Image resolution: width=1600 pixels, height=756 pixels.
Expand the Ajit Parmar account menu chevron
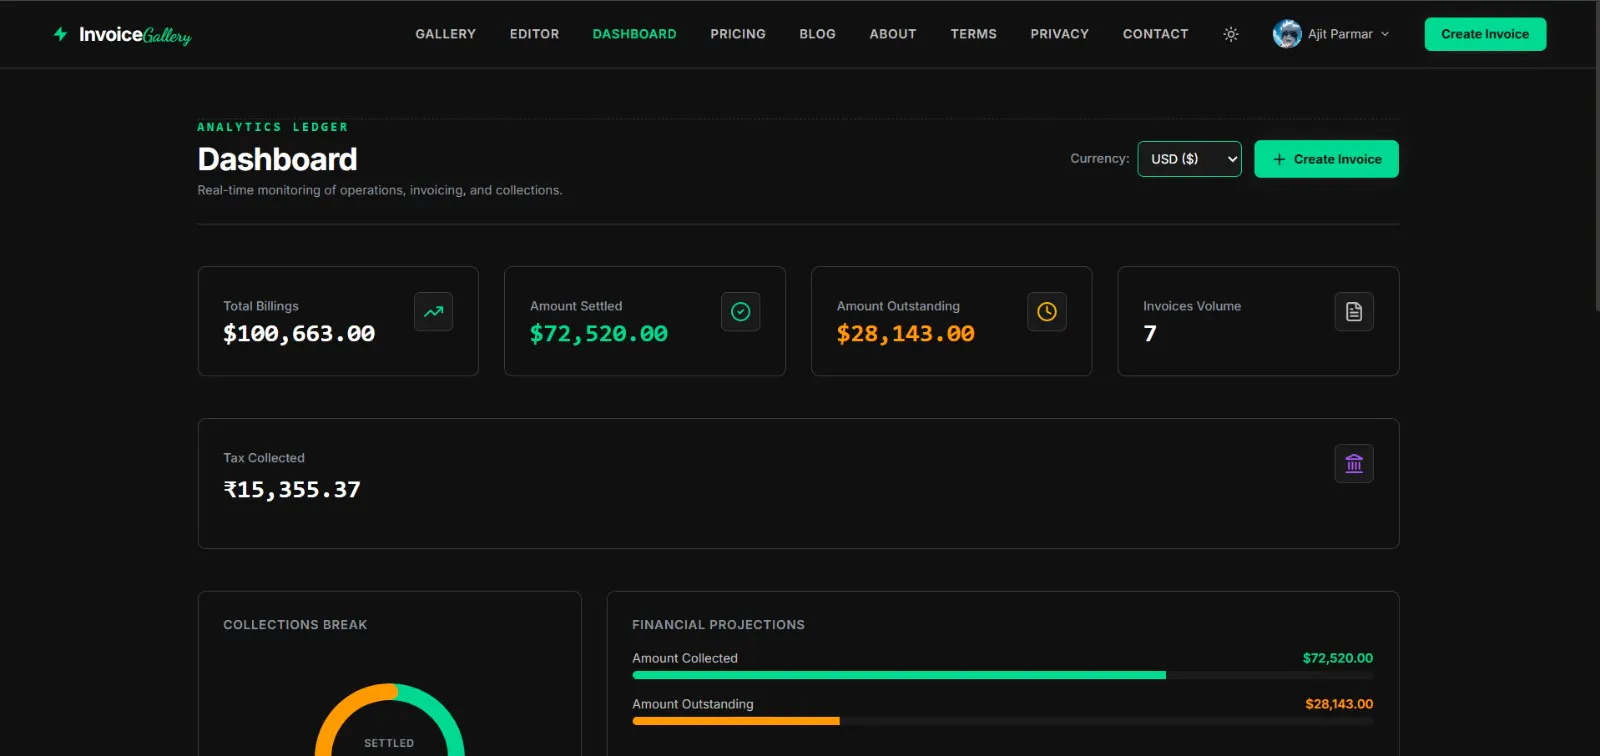[1385, 34]
